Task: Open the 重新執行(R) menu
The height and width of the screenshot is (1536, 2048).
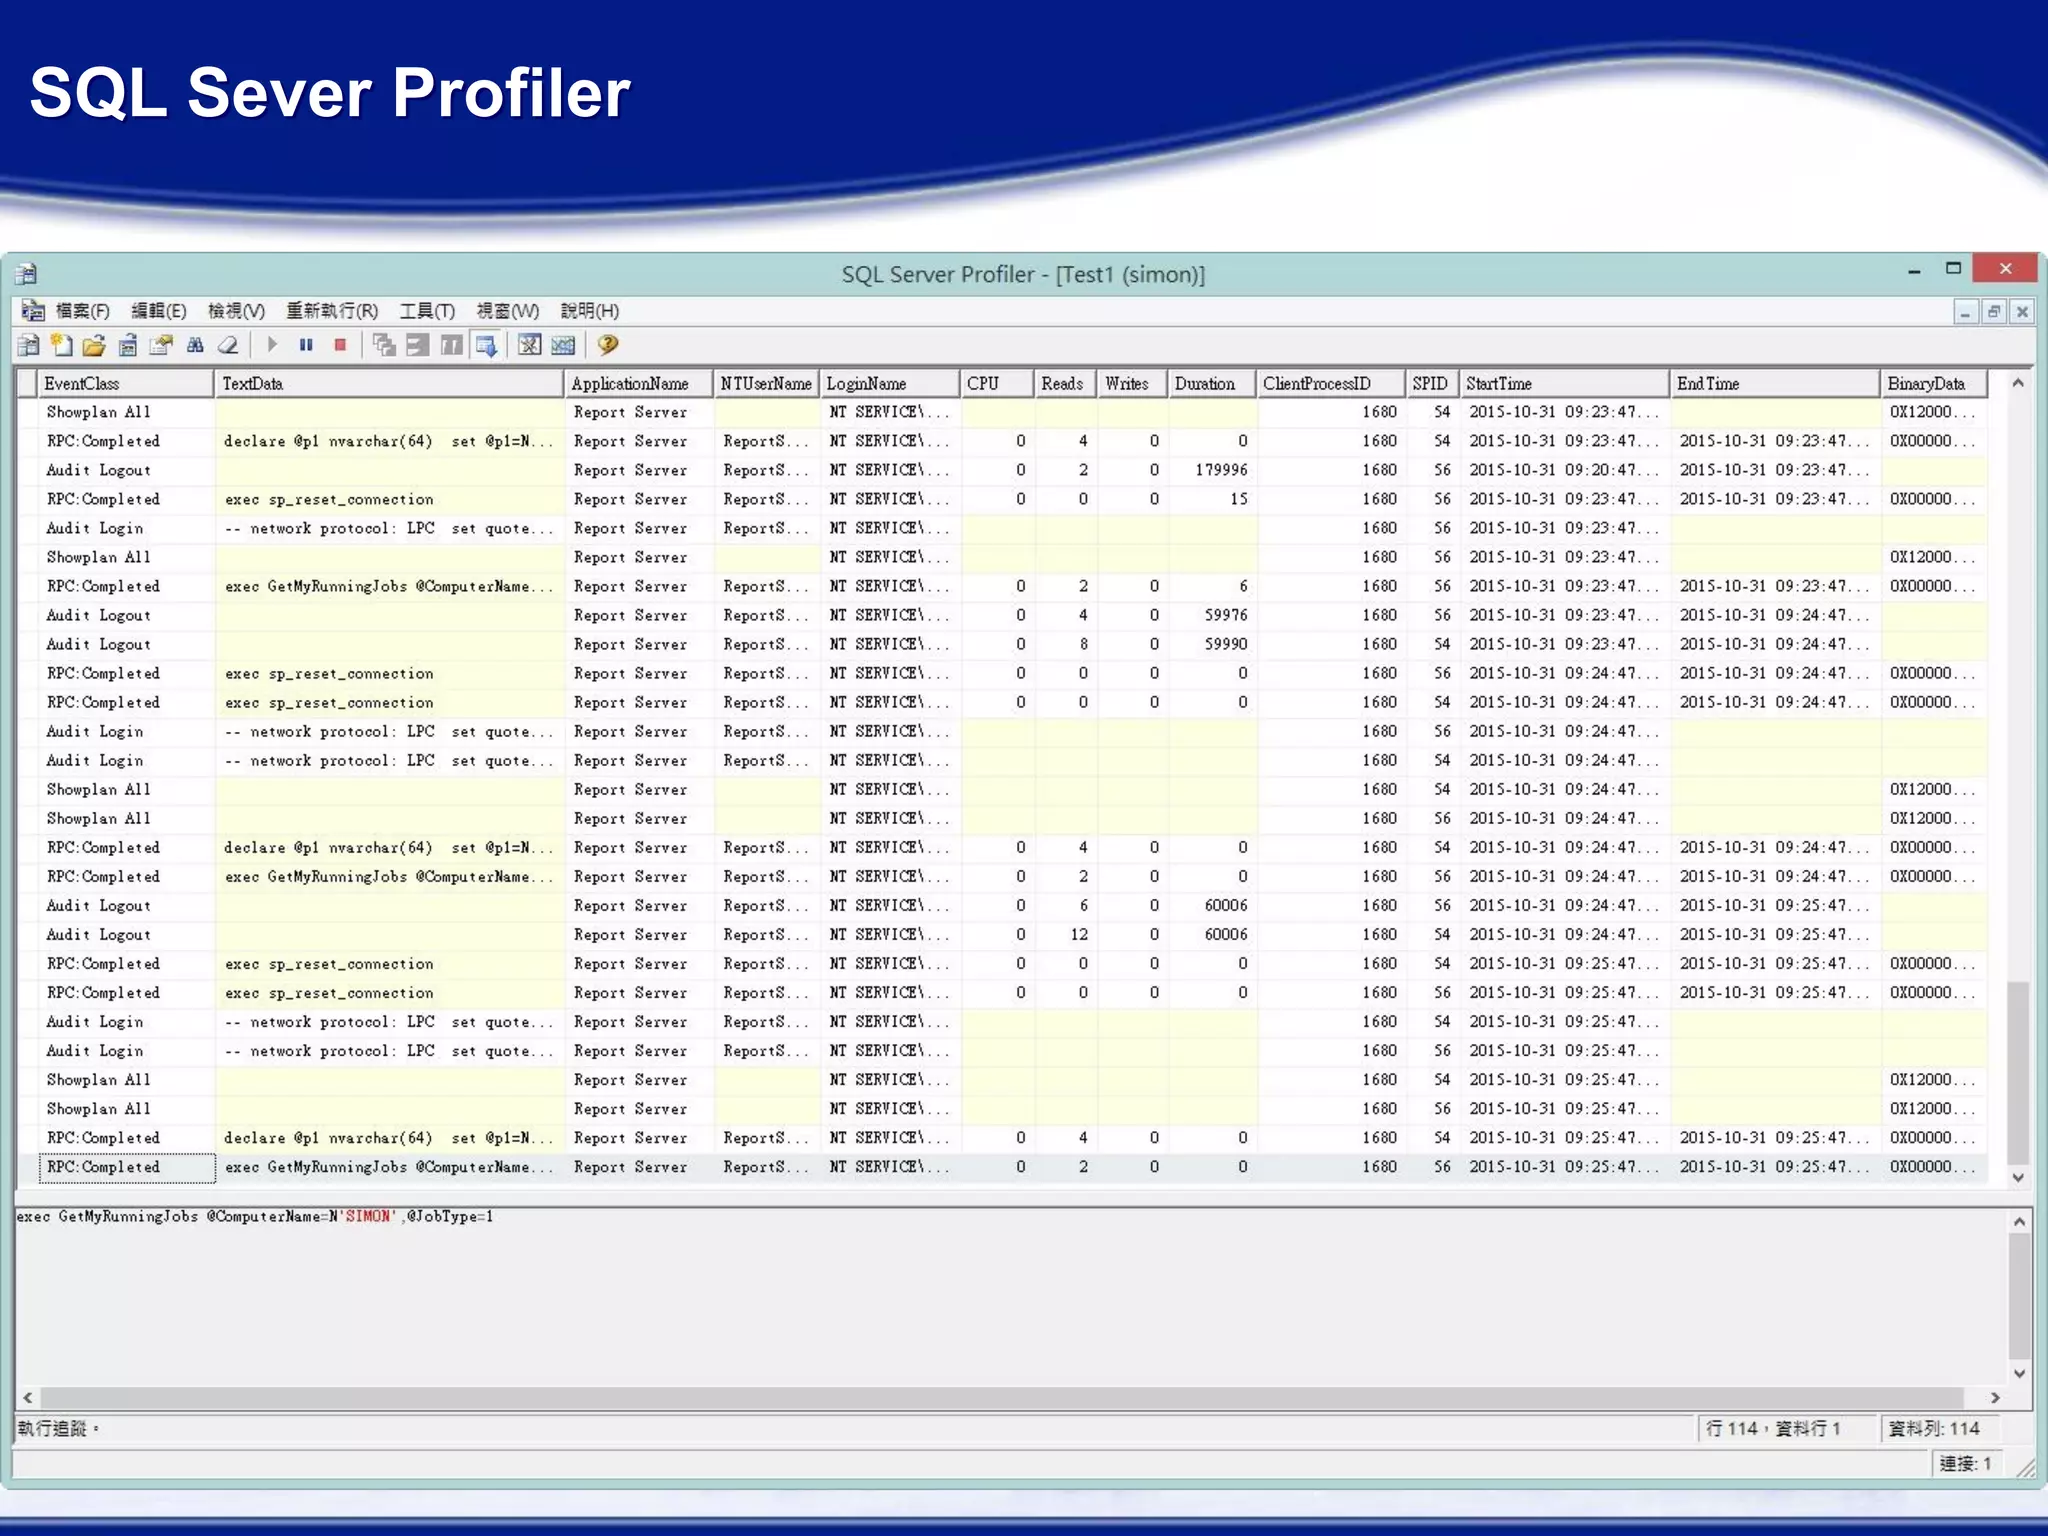Action: pyautogui.click(x=332, y=311)
